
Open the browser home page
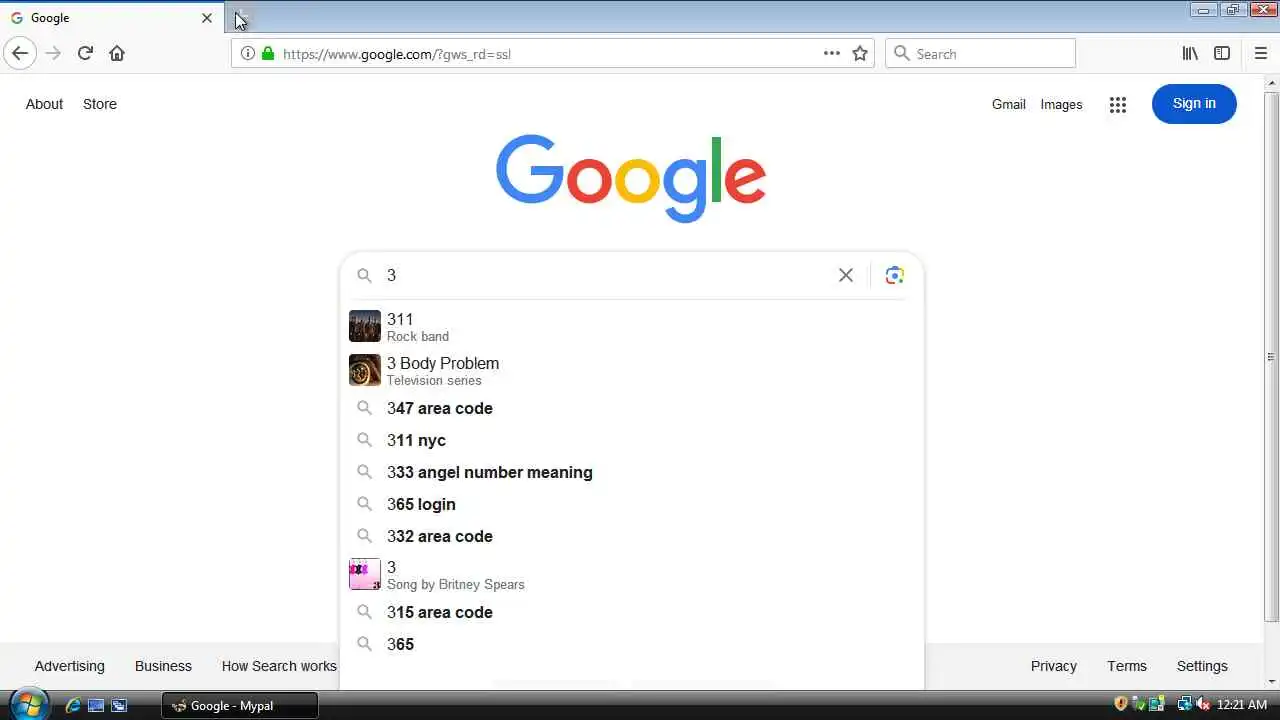tap(117, 53)
